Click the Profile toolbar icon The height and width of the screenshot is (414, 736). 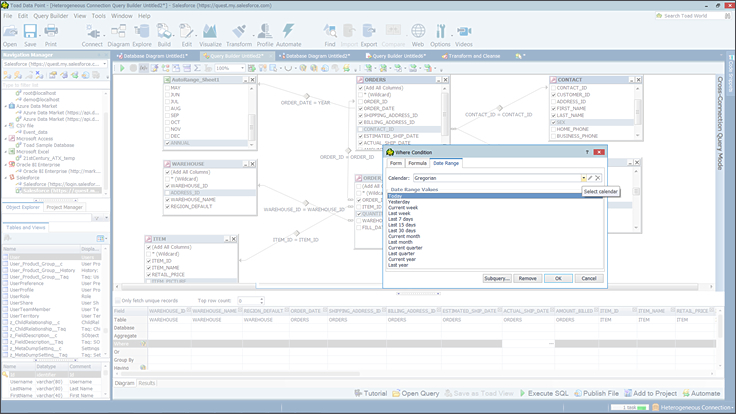pos(265,35)
